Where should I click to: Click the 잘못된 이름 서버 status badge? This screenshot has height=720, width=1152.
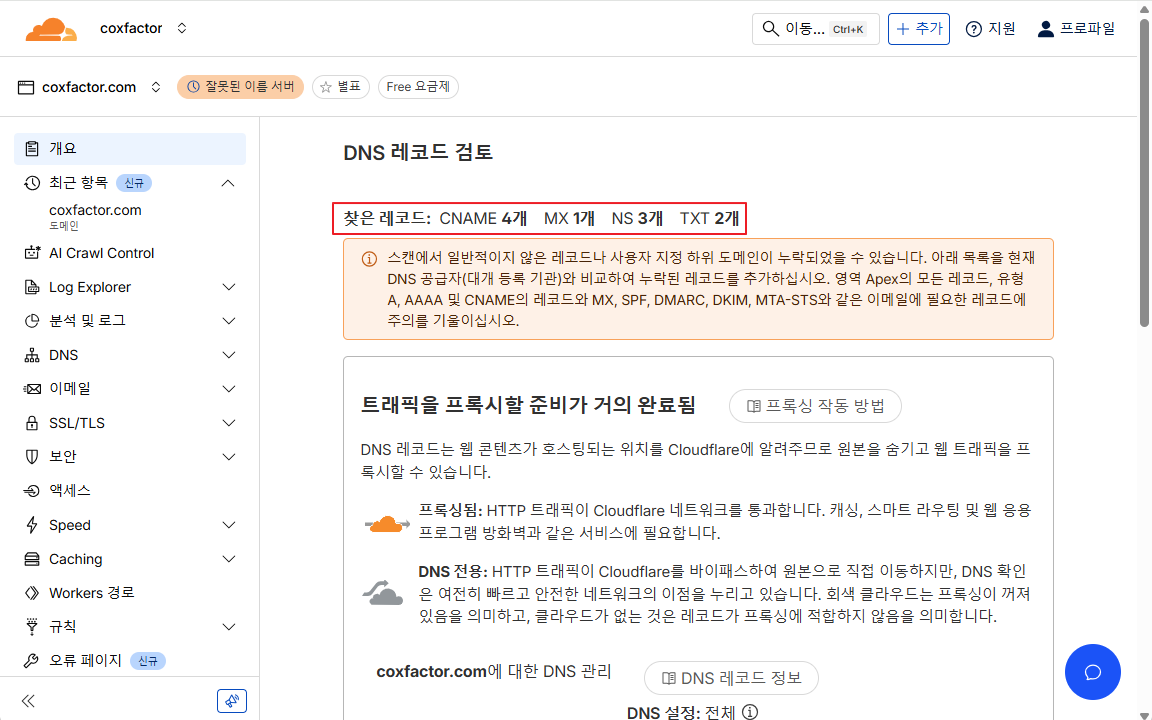[x=240, y=87]
